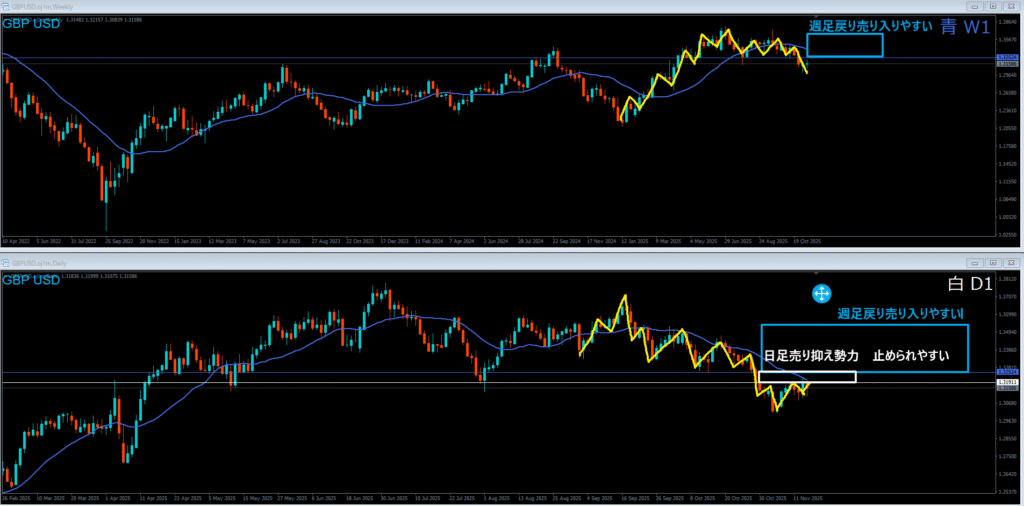The height and width of the screenshot is (506, 1024).
Task: Minimize the GBPUSD Weekly chart window
Action: coord(976,7)
